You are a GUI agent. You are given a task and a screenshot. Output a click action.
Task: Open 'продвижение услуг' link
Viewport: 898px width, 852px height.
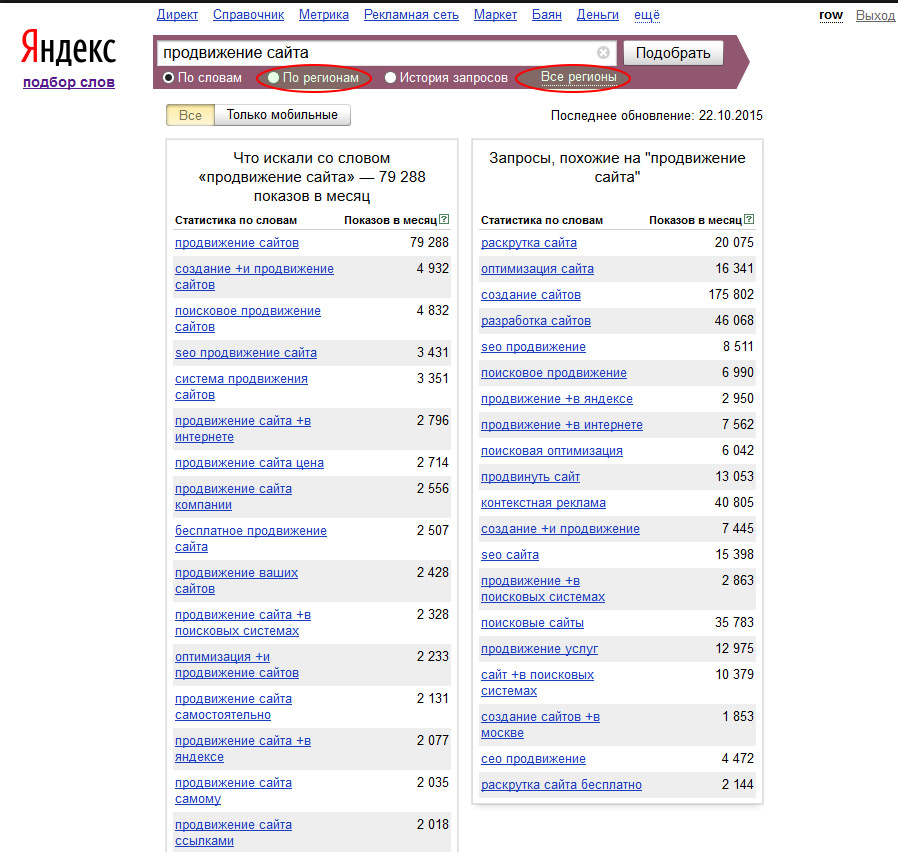click(539, 649)
